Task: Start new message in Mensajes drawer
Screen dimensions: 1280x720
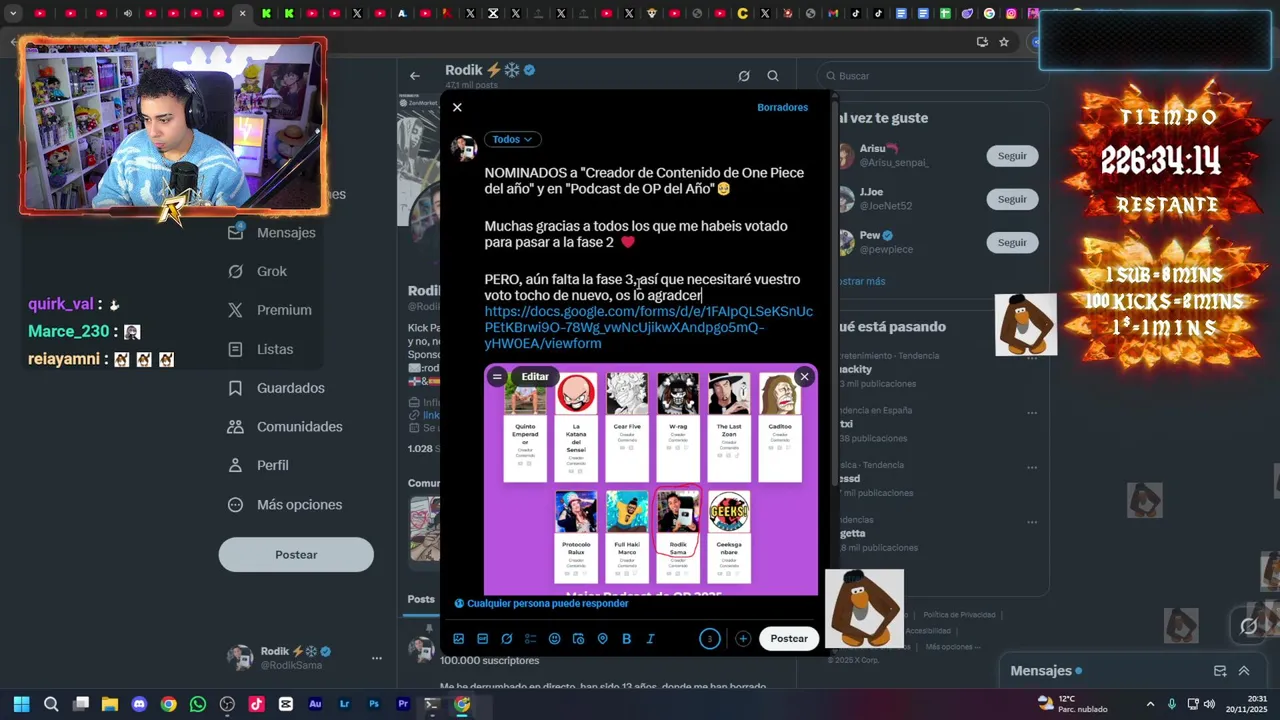Action: point(1220,671)
